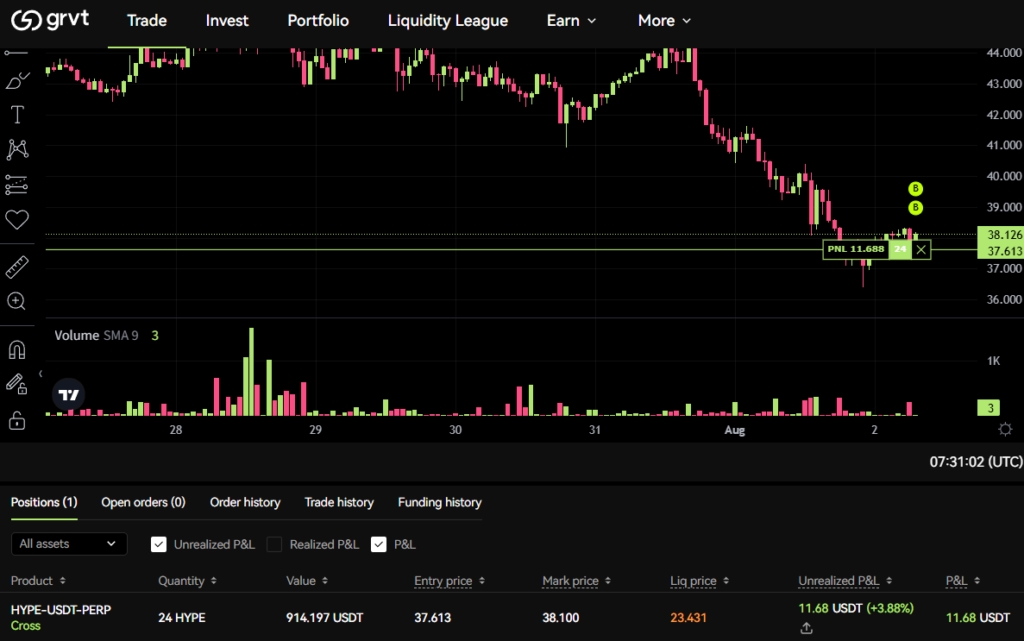This screenshot has height=641, width=1024.
Task: Click the grvt logo
Action: click(50, 20)
